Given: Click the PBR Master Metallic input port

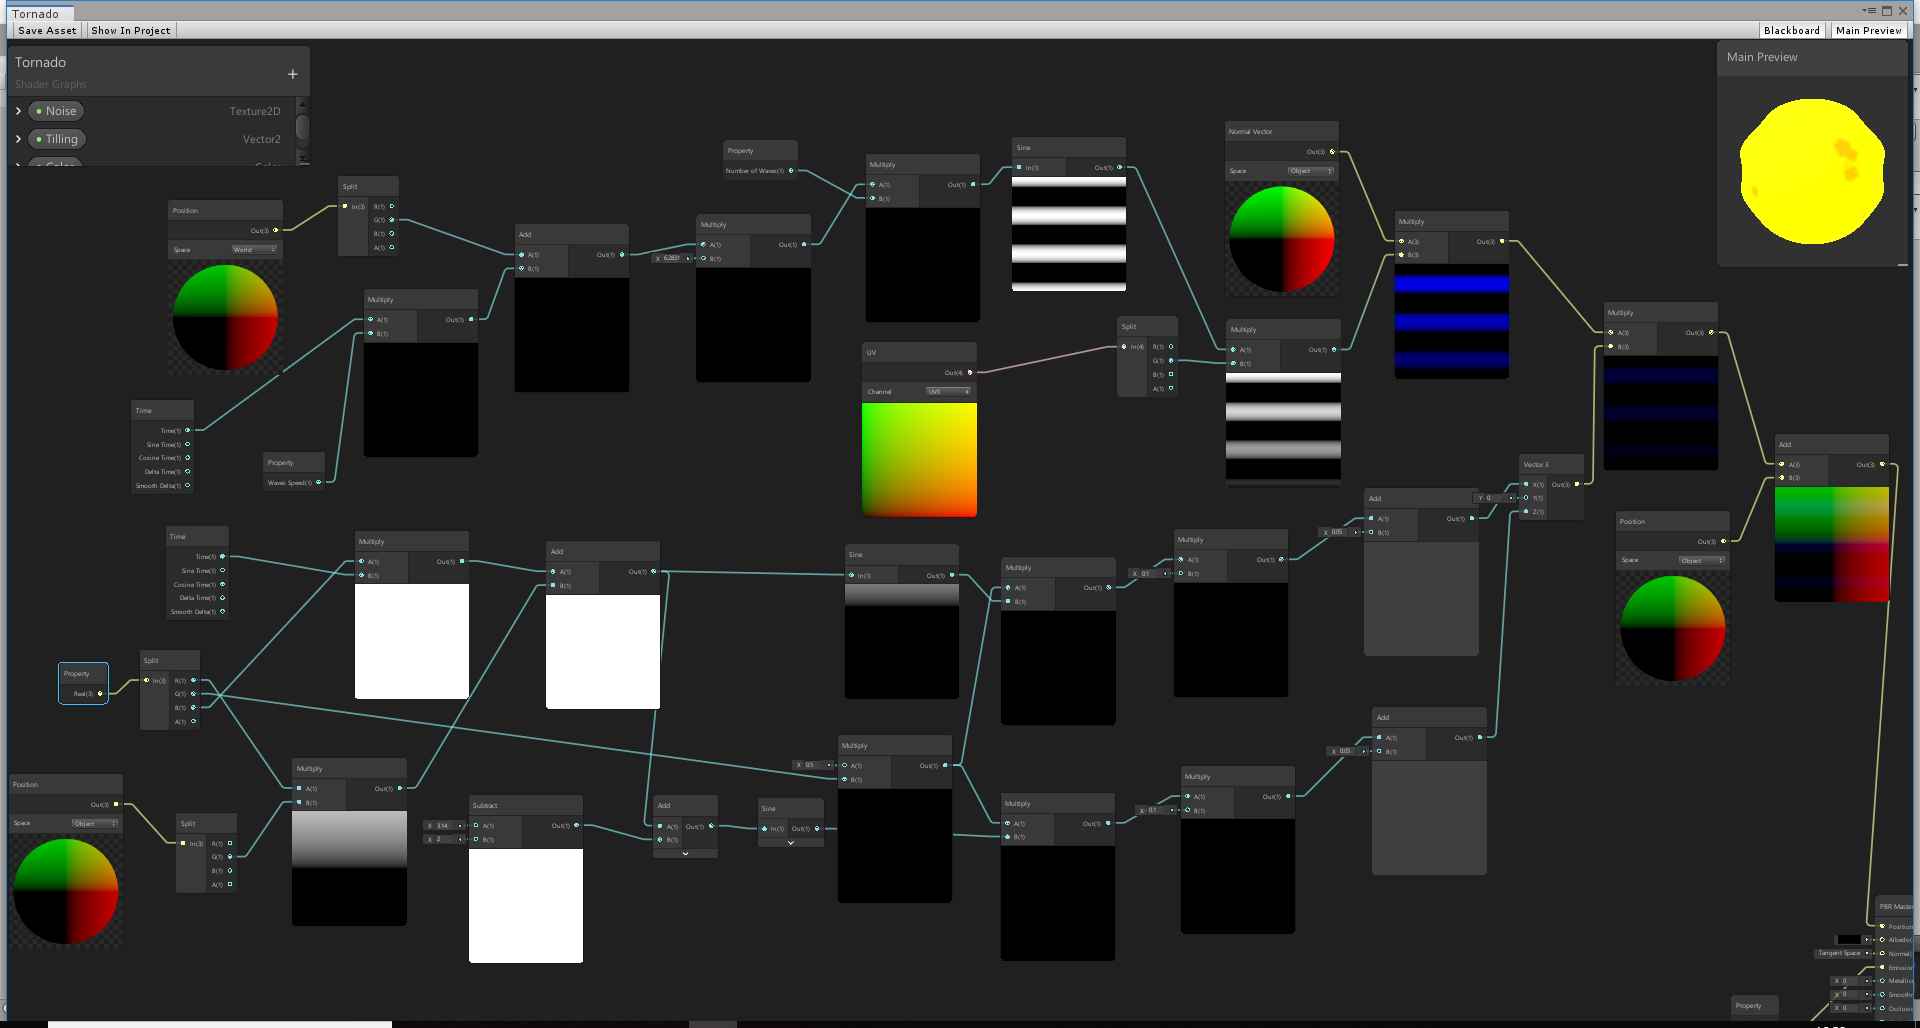Looking at the screenshot, I should (x=1882, y=980).
